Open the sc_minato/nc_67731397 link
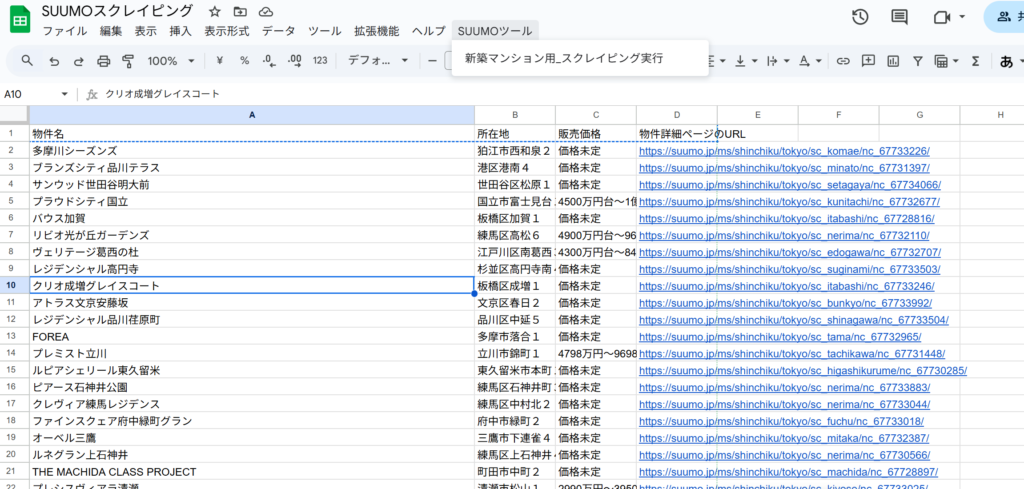1024x489 pixels. tap(784, 168)
